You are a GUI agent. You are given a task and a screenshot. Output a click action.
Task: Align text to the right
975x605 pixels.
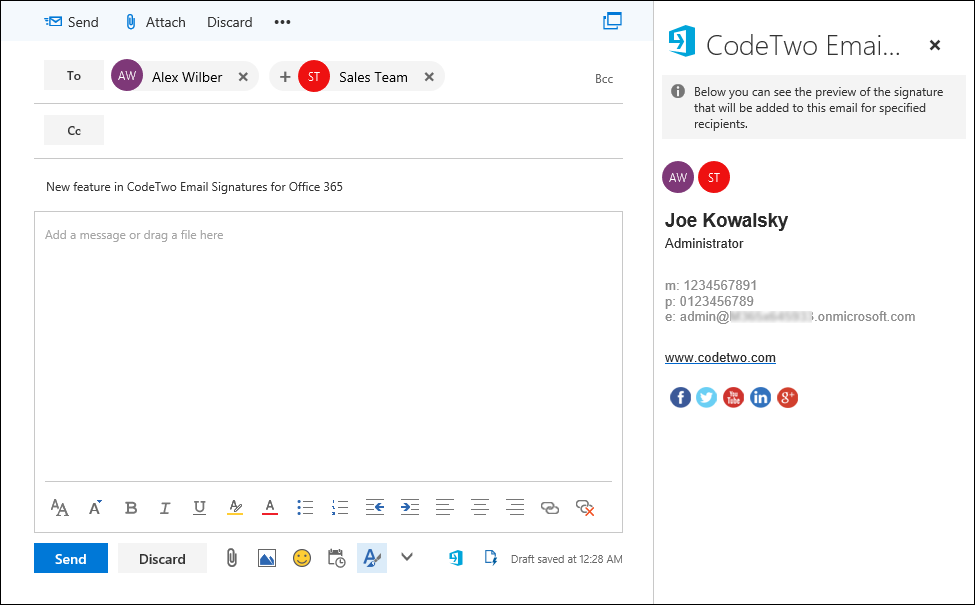coord(515,507)
